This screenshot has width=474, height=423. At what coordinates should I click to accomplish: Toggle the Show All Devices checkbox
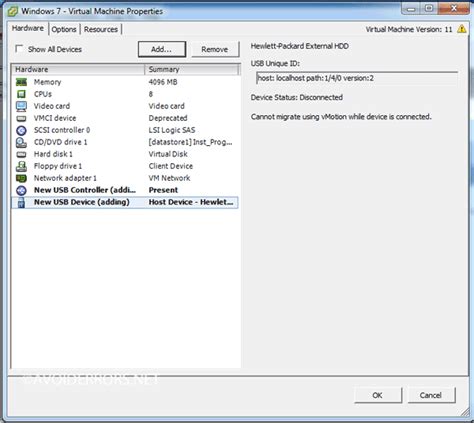pos(19,49)
